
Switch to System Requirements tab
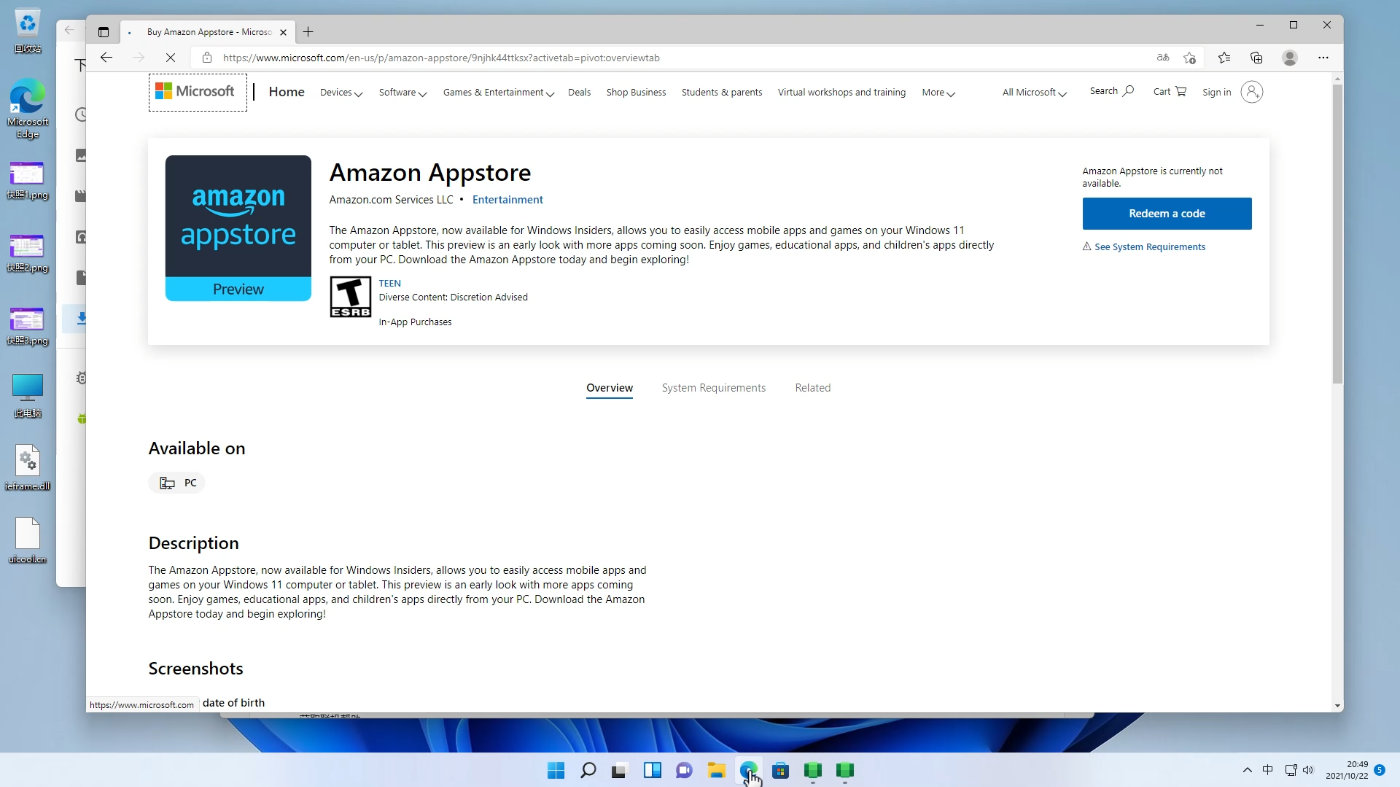(x=714, y=388)
